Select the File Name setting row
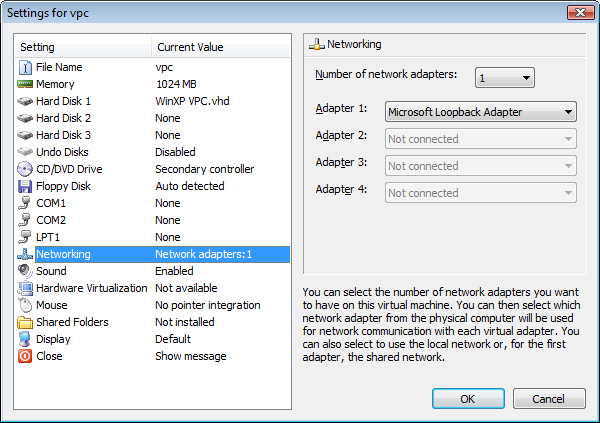 click(x=153, y=67)
